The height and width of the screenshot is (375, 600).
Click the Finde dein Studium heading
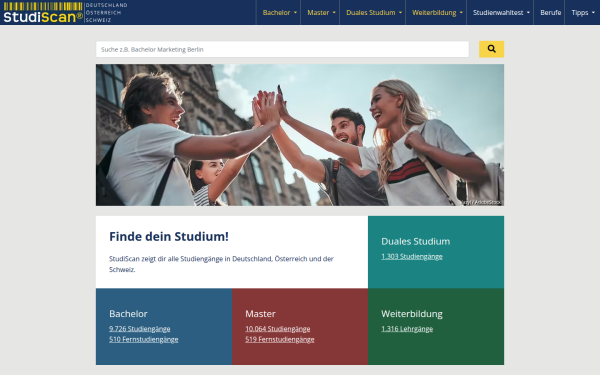[x=169, y=236]
